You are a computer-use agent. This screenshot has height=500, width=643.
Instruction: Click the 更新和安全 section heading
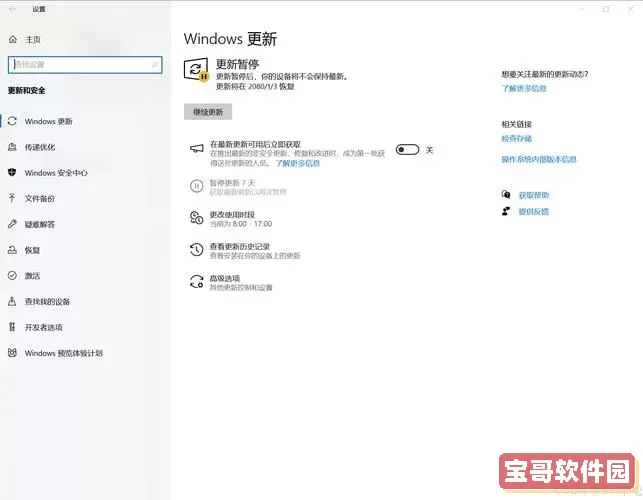[x=27, y=90]
